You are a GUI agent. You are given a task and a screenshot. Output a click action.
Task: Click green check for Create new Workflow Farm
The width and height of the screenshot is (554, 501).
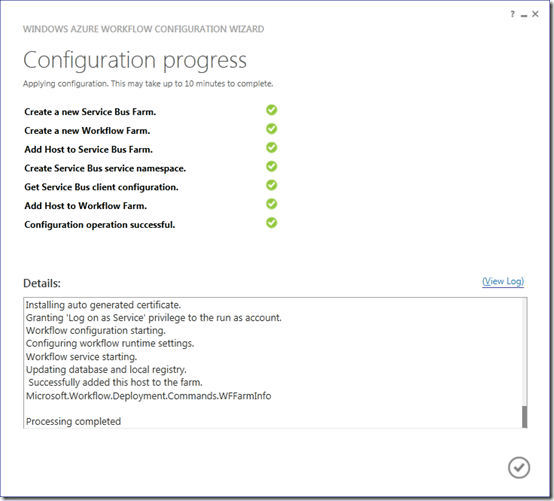point(271,129)
